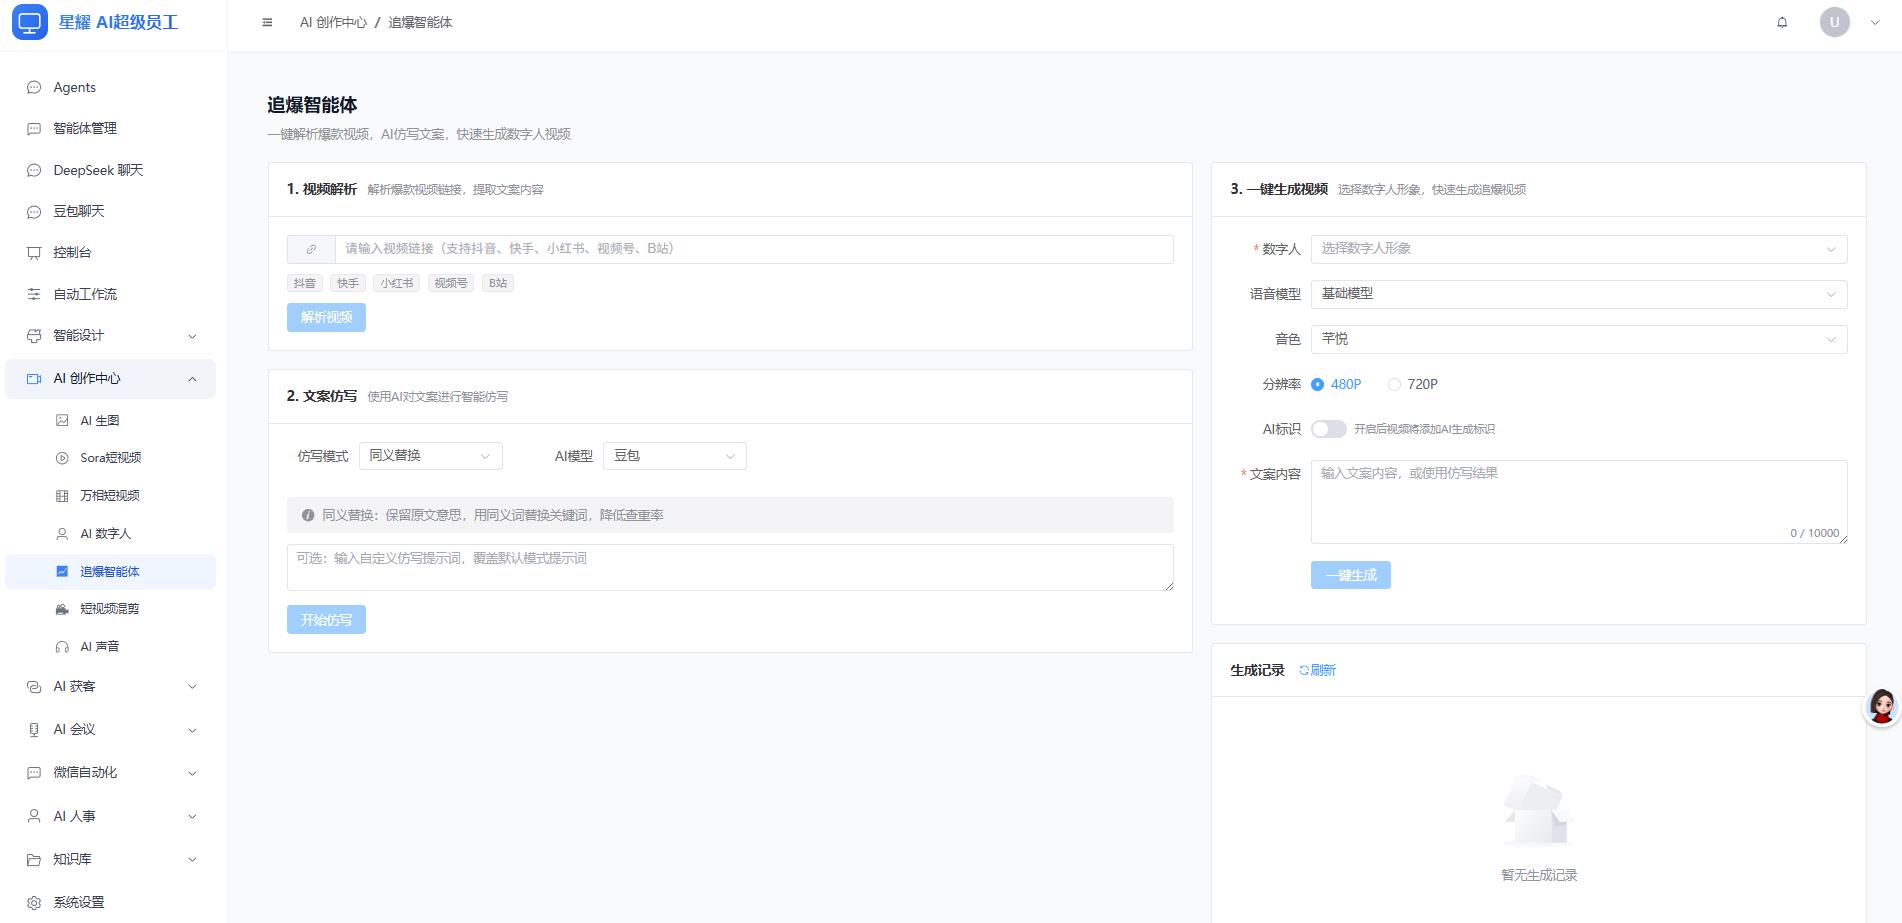
Task: Open the AI模型 豆包 dropdown
Action: tap(674, 456)
